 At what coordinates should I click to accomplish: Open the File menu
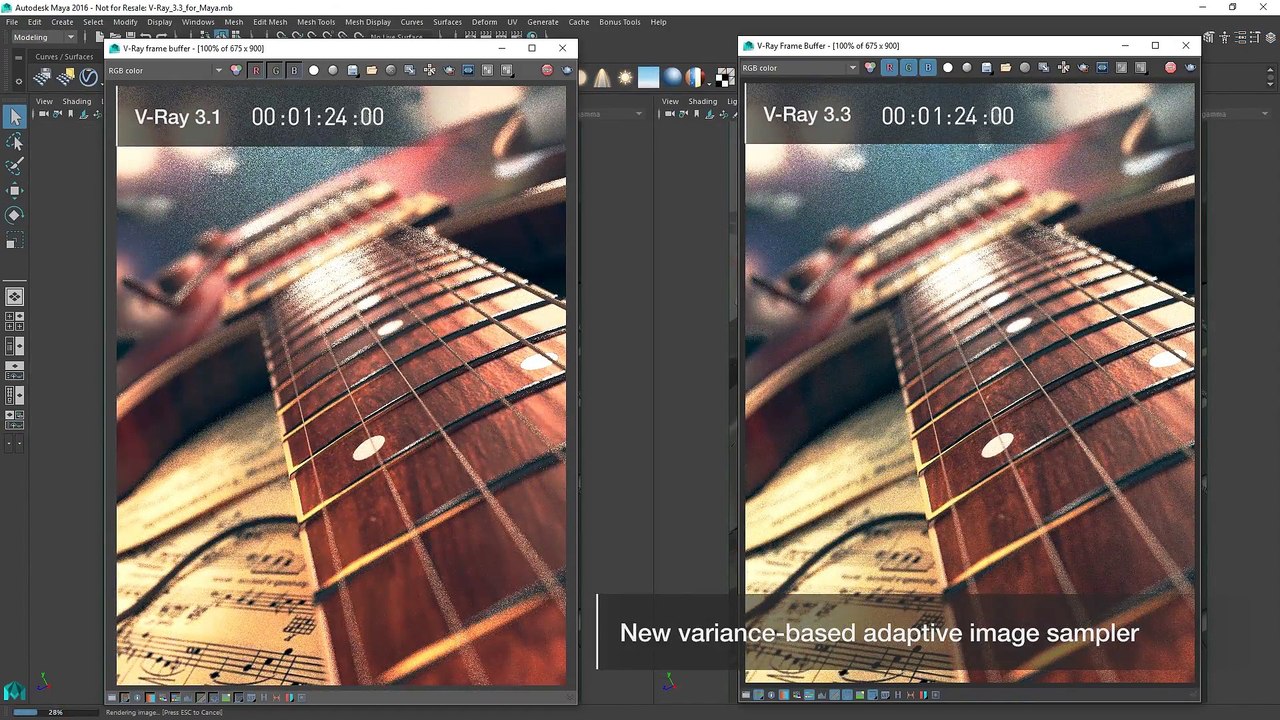point(12,22)
